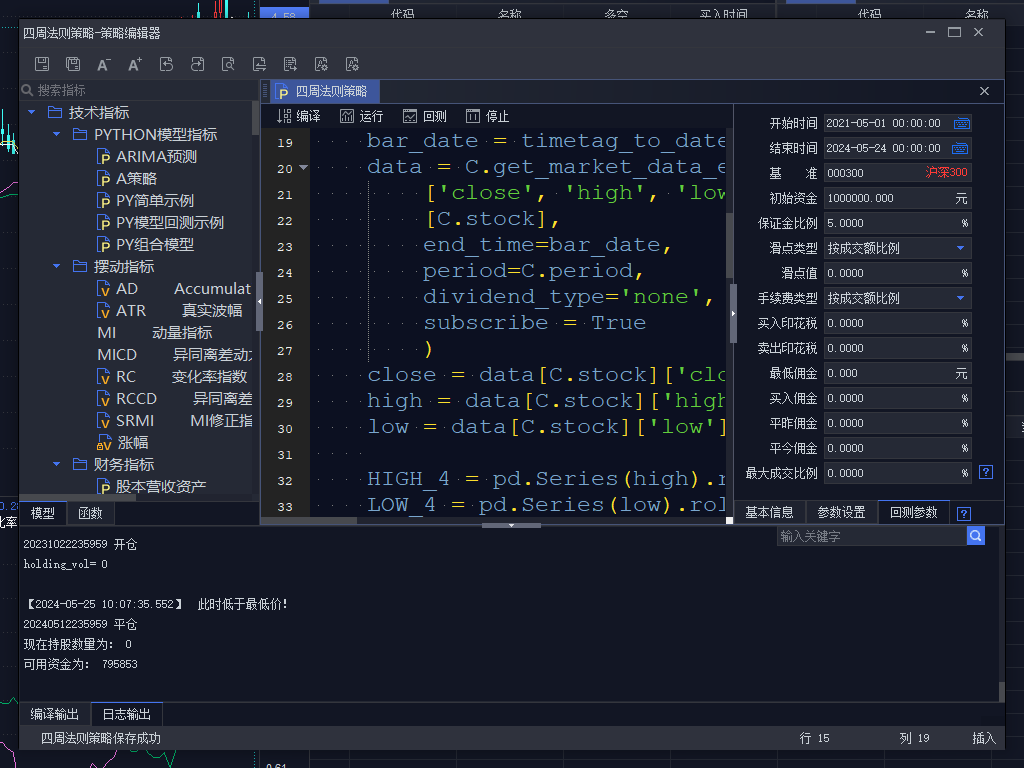Viewport: 1024px width, 768px height.
Task: Collapse the left indicator panel using its handle
Action: click(259, 302)
